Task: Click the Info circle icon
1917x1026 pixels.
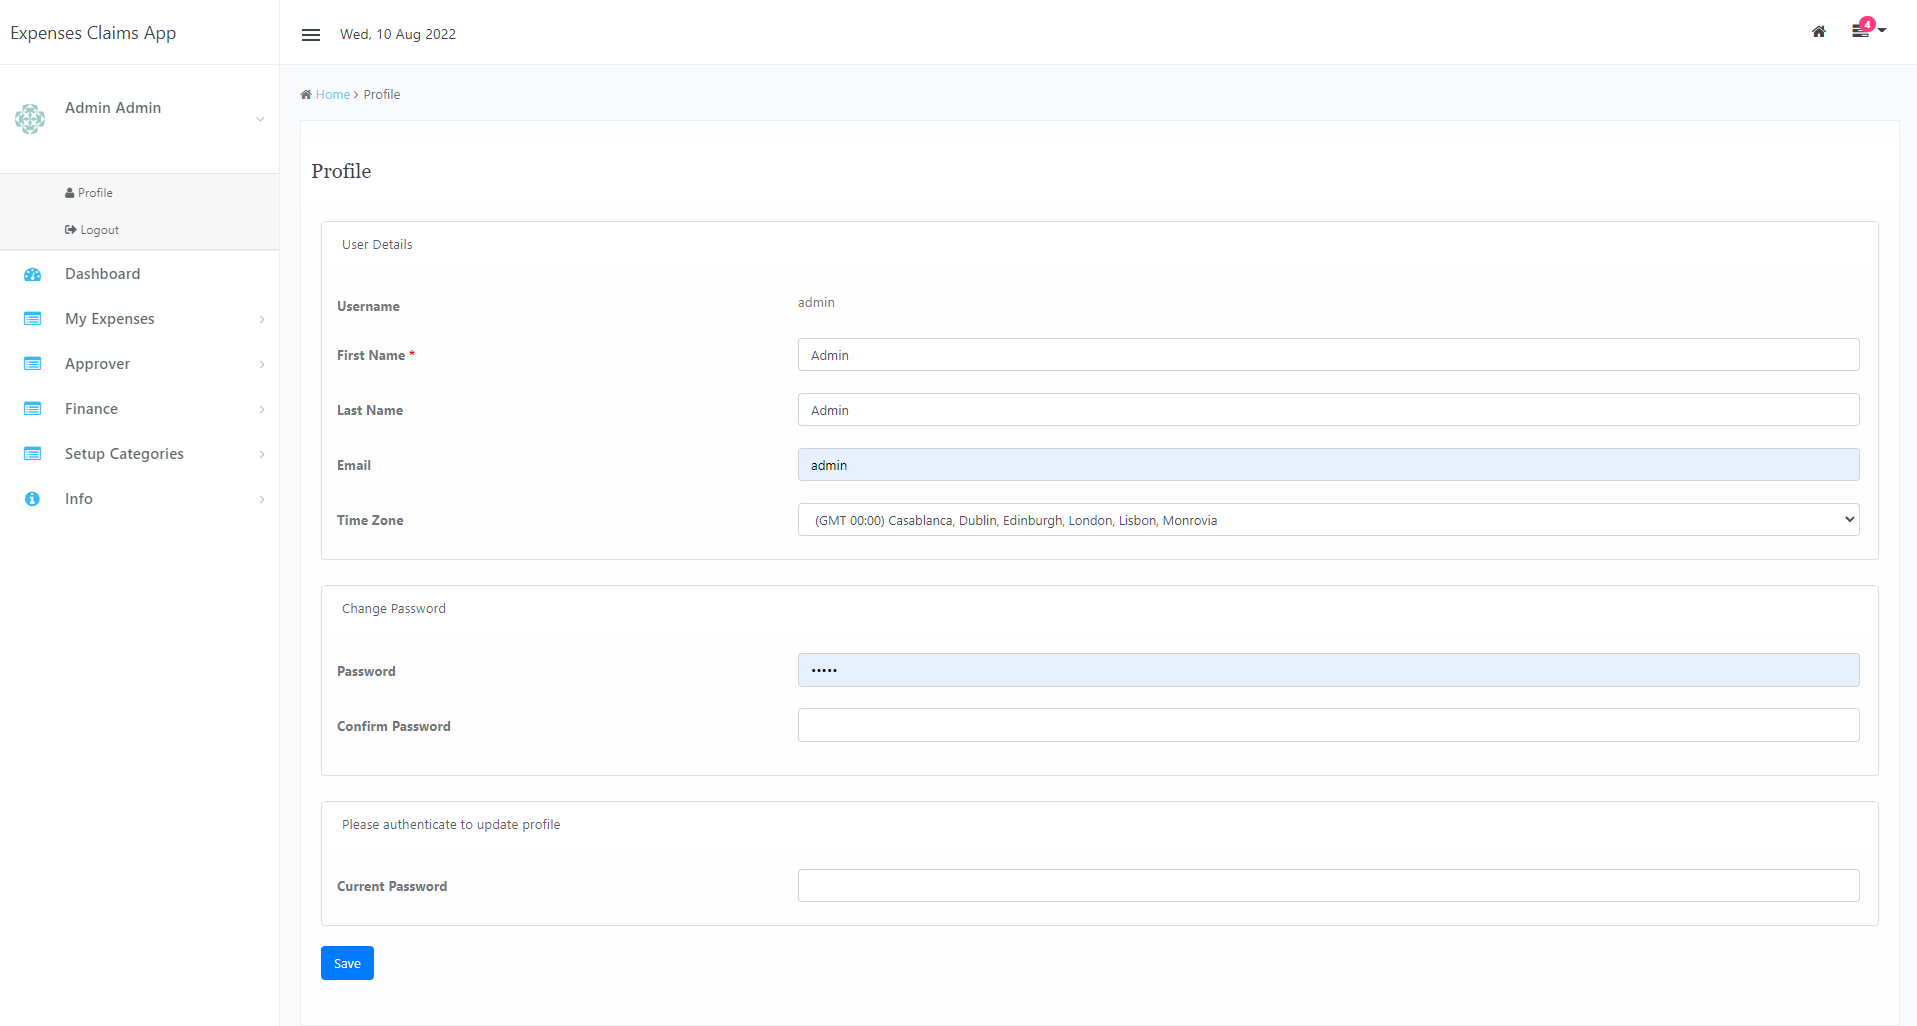Action: point(32,499)
